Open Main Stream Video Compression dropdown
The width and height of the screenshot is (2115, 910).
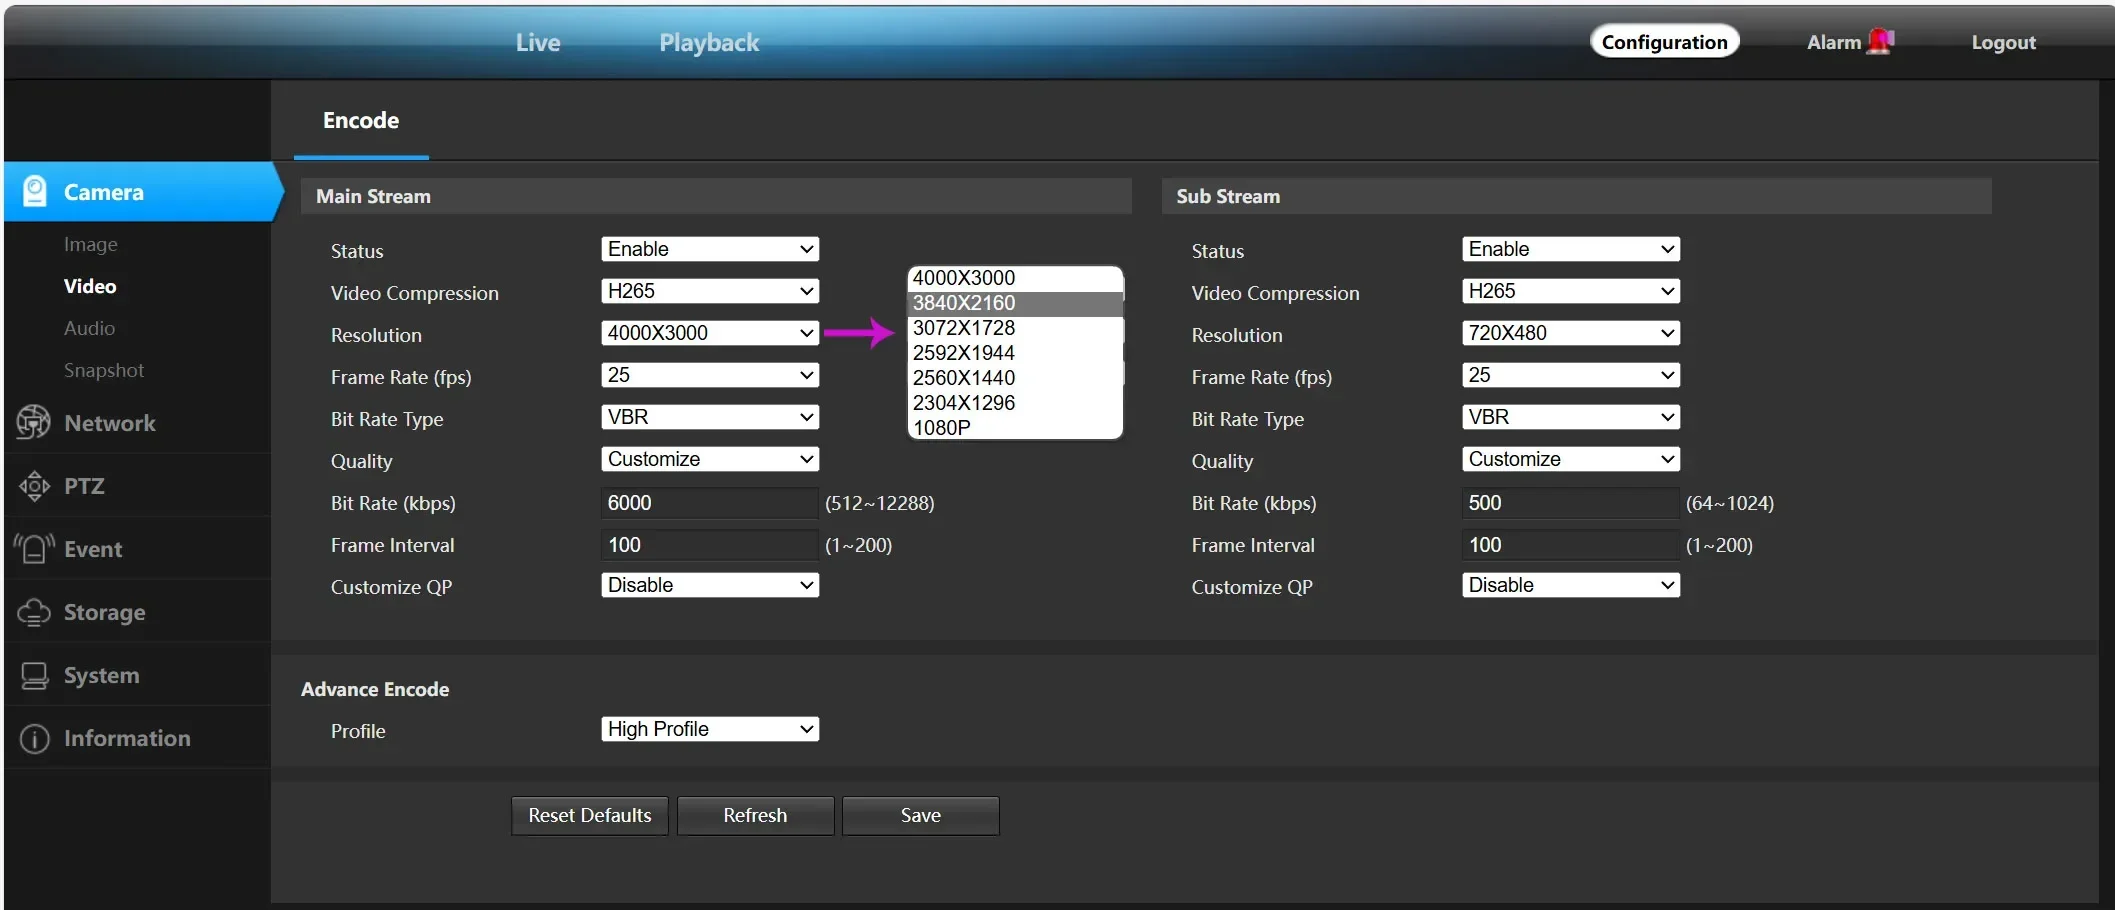coord(710,291)
